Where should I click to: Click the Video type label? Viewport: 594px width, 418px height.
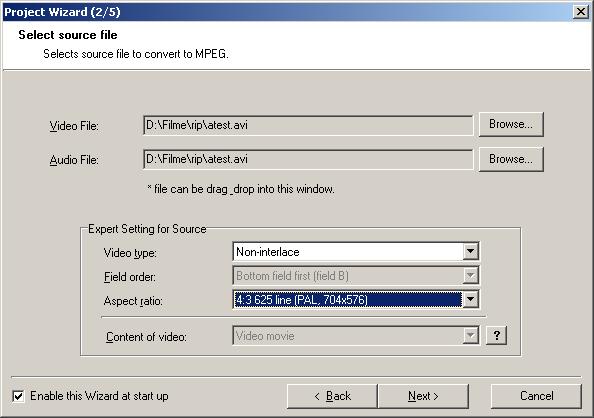130,253
